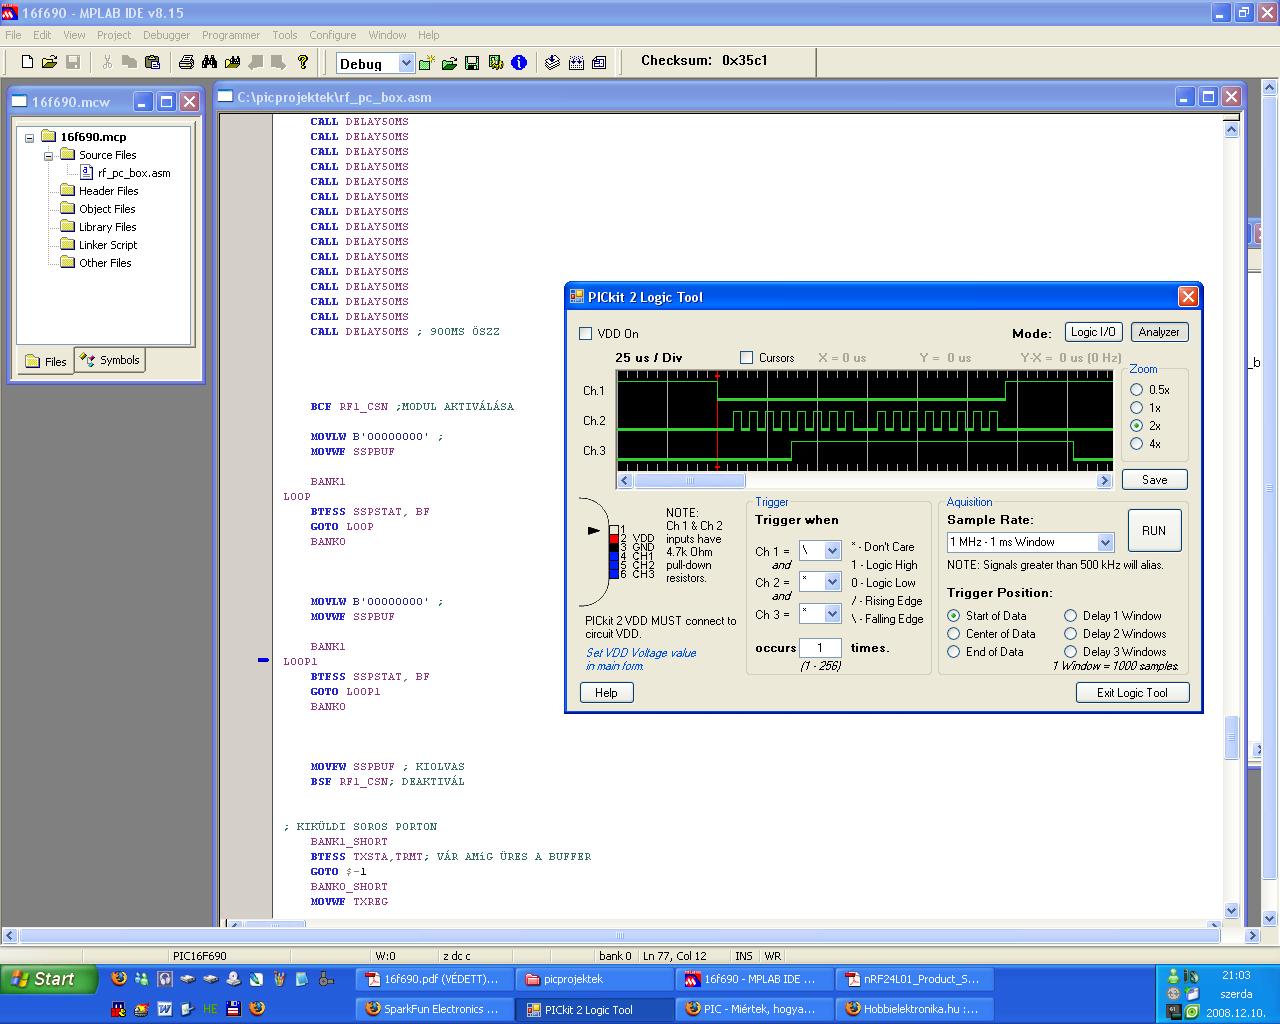Click the trigger occurs count field
Viewport: 1280px width, 1024px height.
click(820, 648)
